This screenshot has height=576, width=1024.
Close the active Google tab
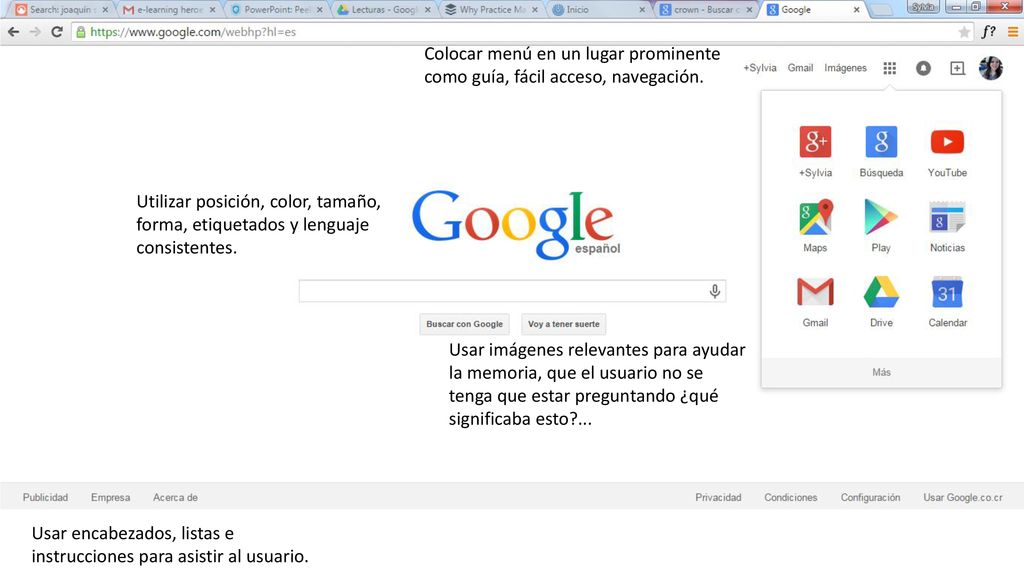pyautogui.click(x=856, y=10)
